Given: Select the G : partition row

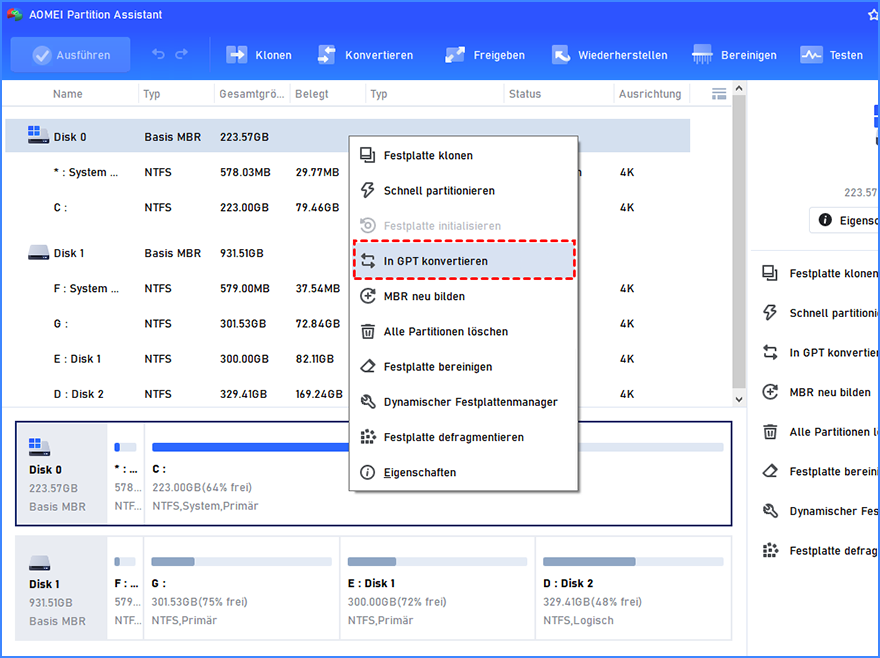Looking at the screenshot, I should click(347, 324).
